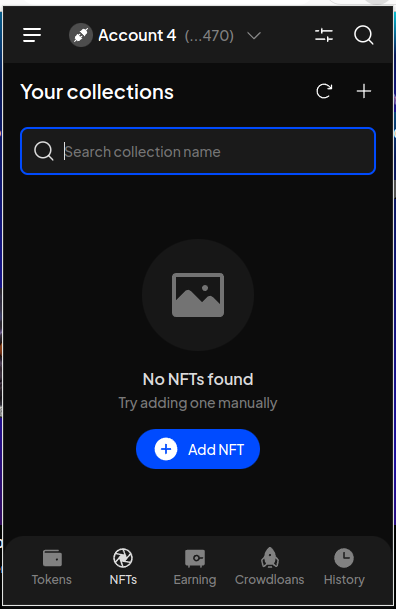Click the Add NFT button
The height and width of the screenshot is (609, 396).
(x=198, y=449)
